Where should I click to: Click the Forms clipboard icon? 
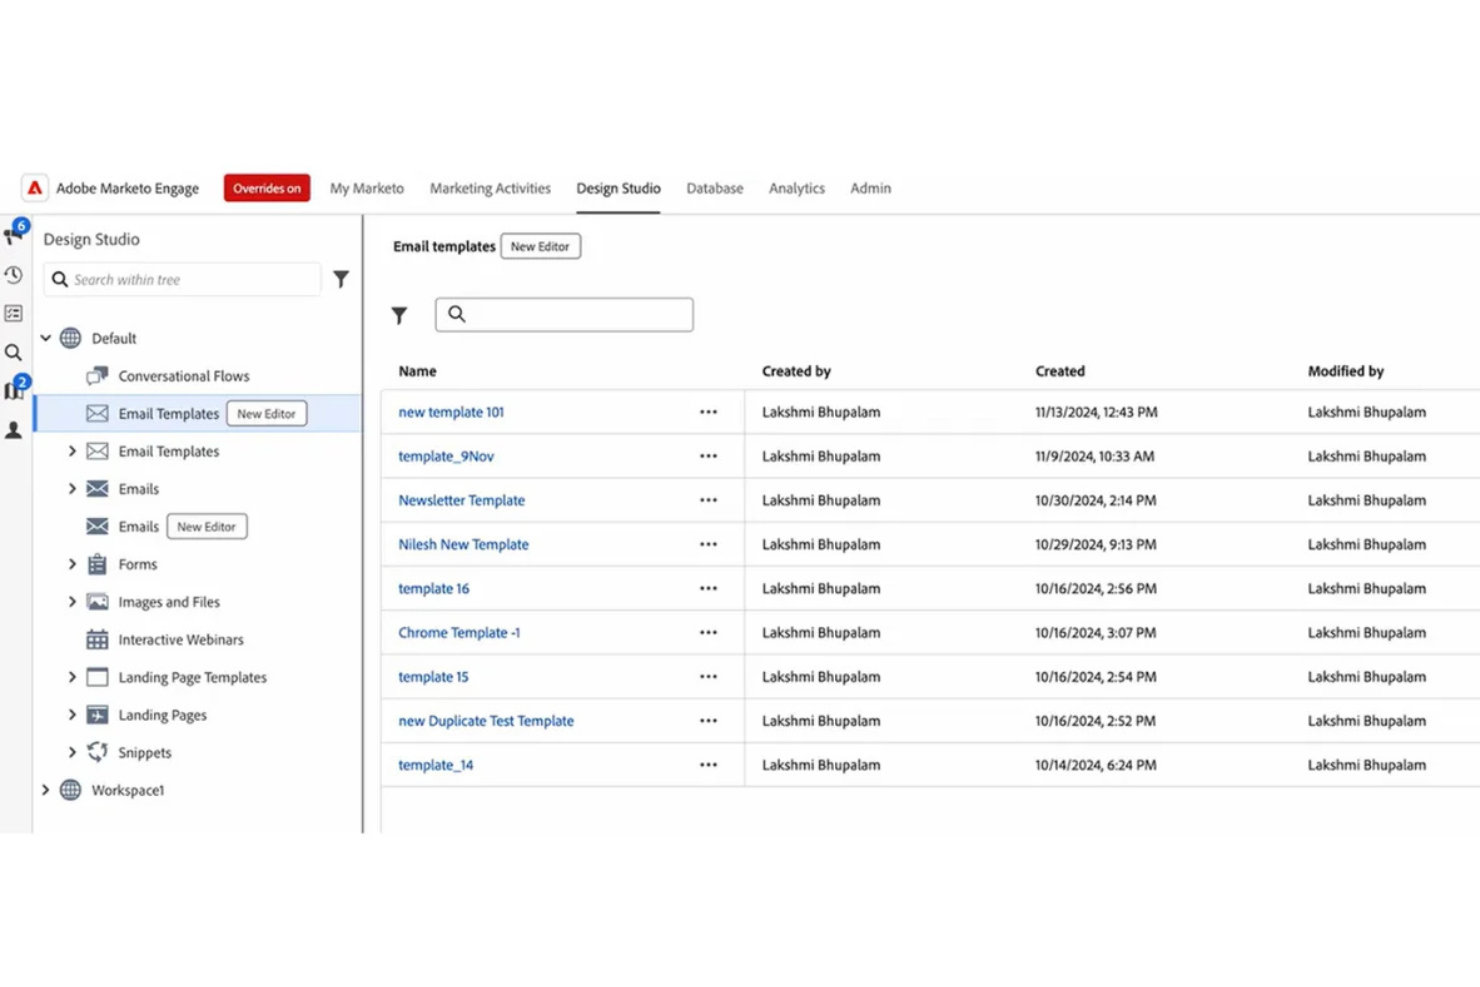(x=97, y=564)
